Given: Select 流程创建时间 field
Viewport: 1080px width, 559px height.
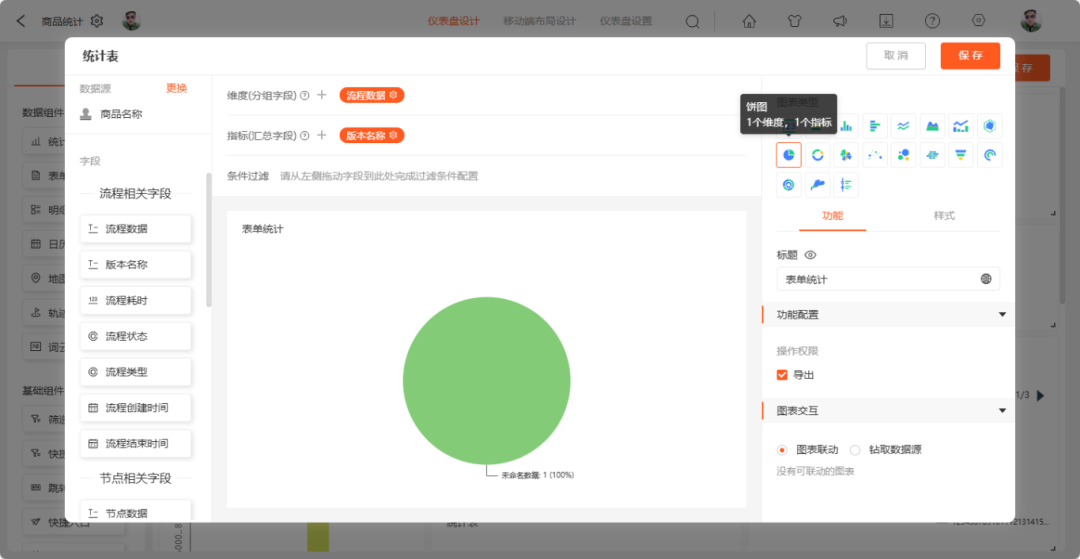Looking at the screenshot, I should (x=136, y=408).
